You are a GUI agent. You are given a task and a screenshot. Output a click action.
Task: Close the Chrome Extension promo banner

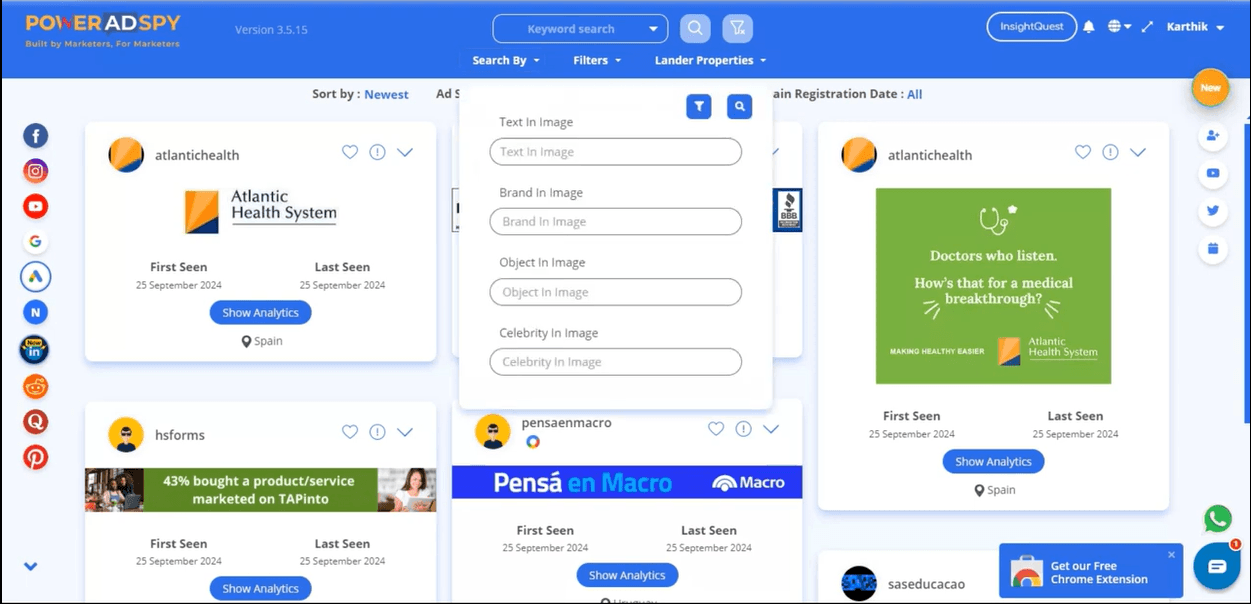[1171, 554]
